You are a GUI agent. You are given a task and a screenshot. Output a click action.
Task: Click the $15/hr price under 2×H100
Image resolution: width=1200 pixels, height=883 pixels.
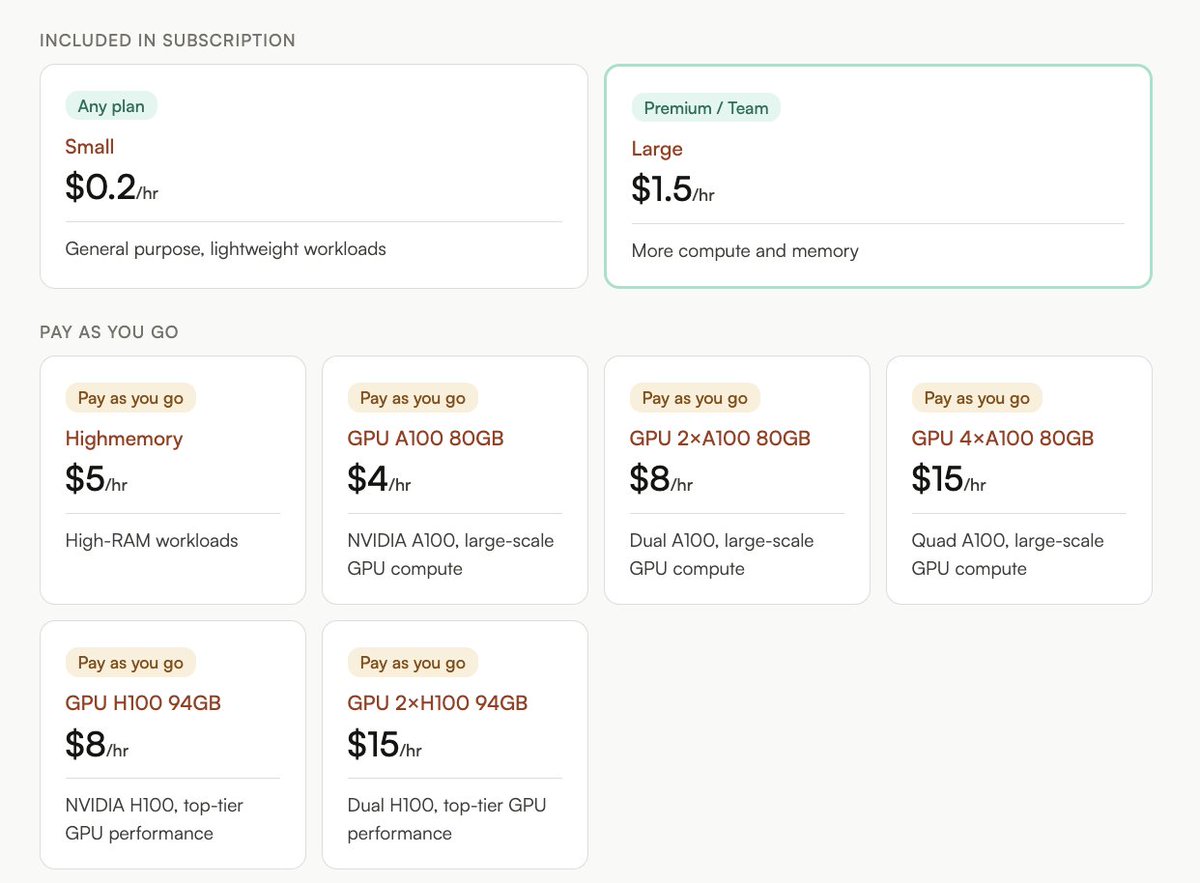click(x=385, y=744)
